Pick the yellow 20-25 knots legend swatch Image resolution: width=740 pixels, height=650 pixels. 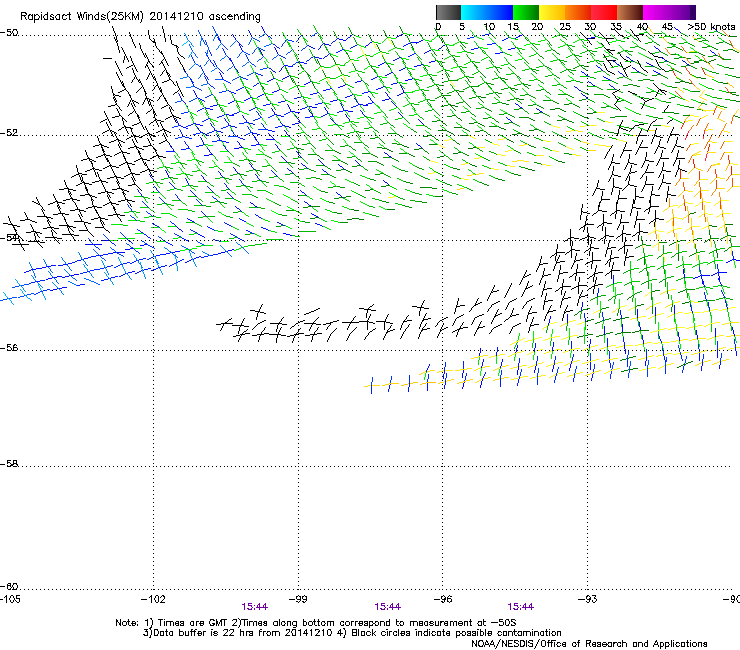pyautogui.click(x=552, y=12)
